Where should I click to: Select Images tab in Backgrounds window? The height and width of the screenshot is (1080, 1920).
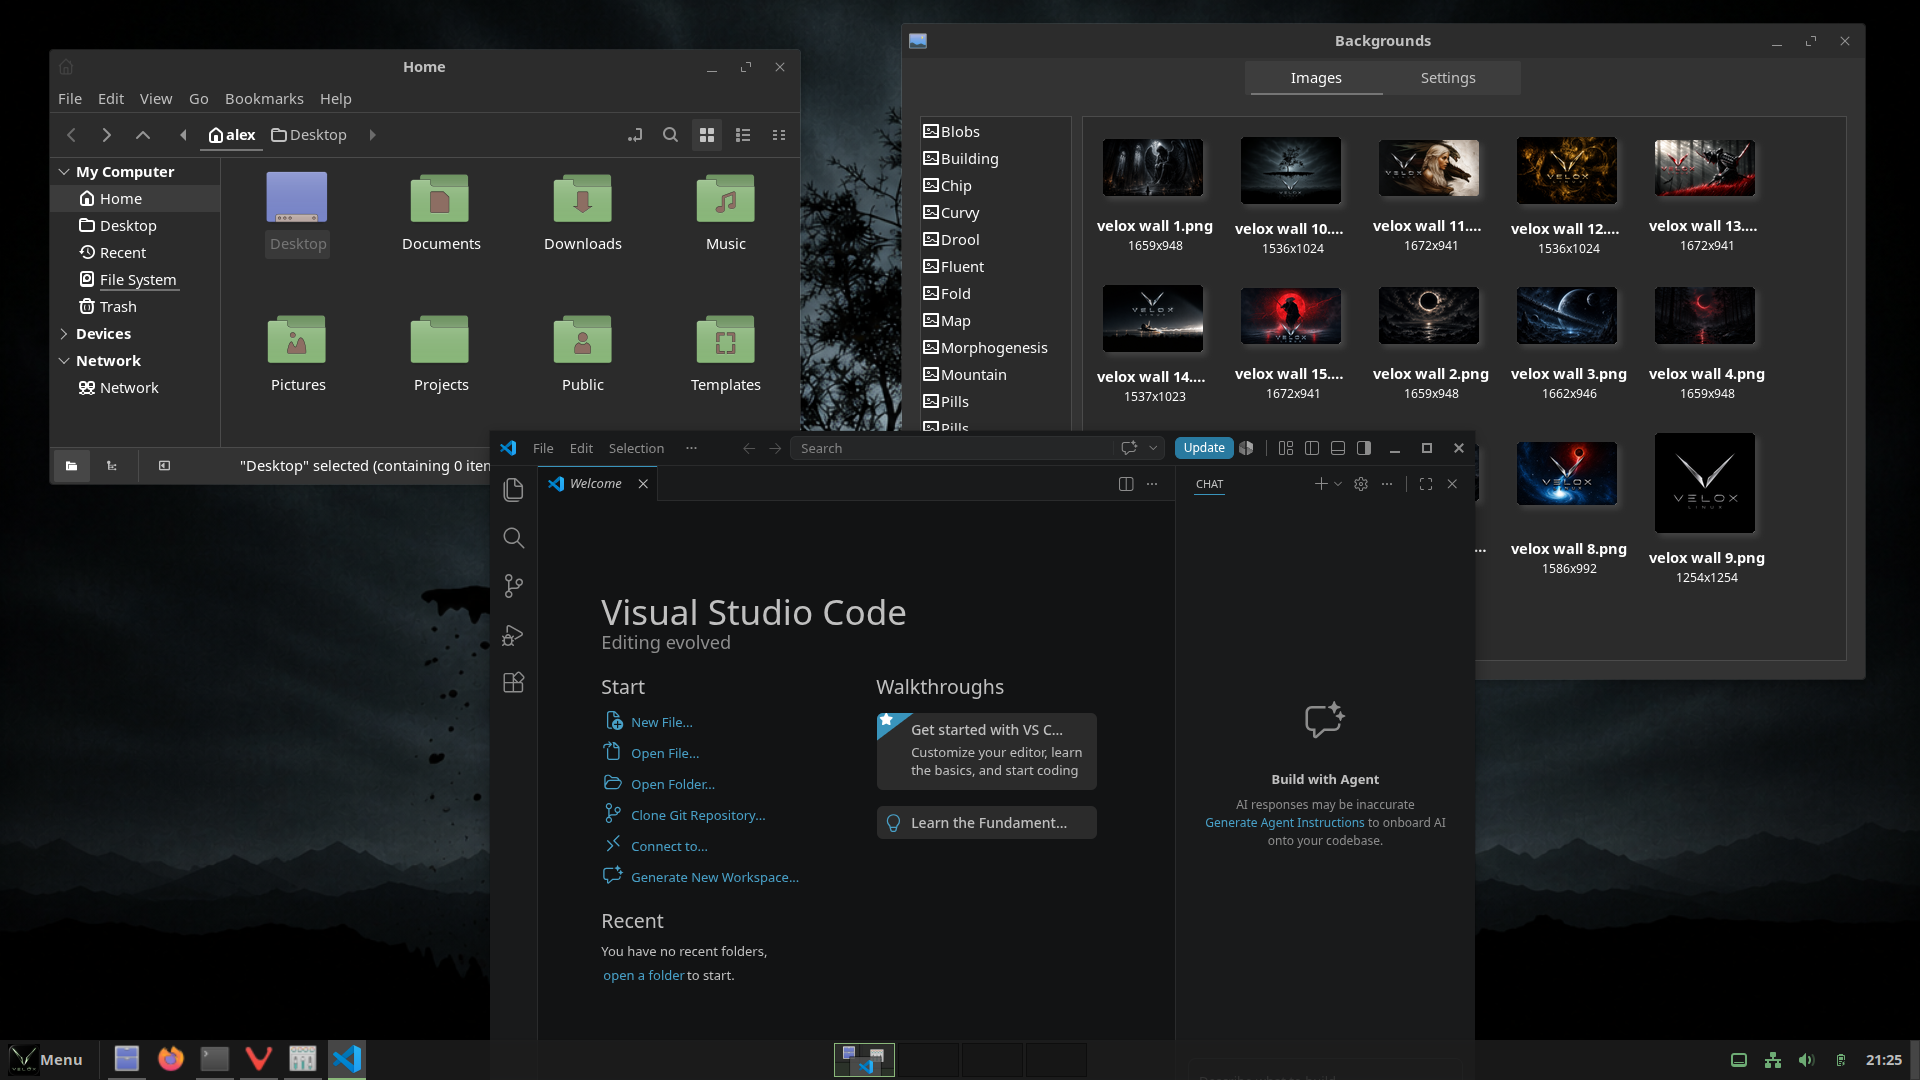point(1316,78)
